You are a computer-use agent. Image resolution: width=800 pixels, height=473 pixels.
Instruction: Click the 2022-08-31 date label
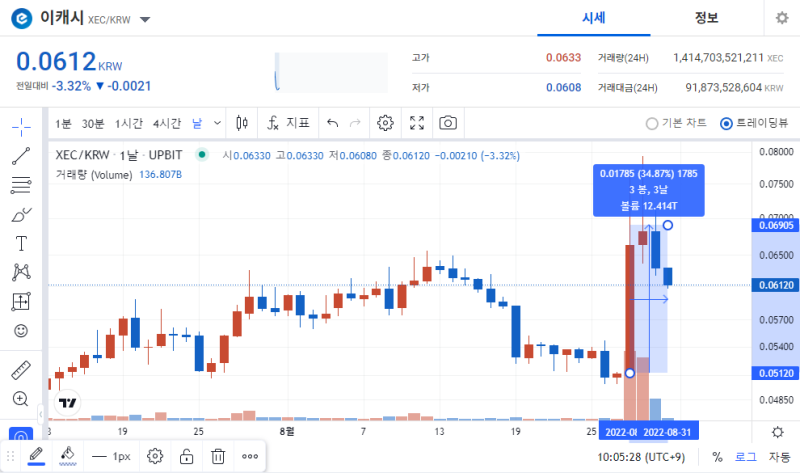coord(667,432)
